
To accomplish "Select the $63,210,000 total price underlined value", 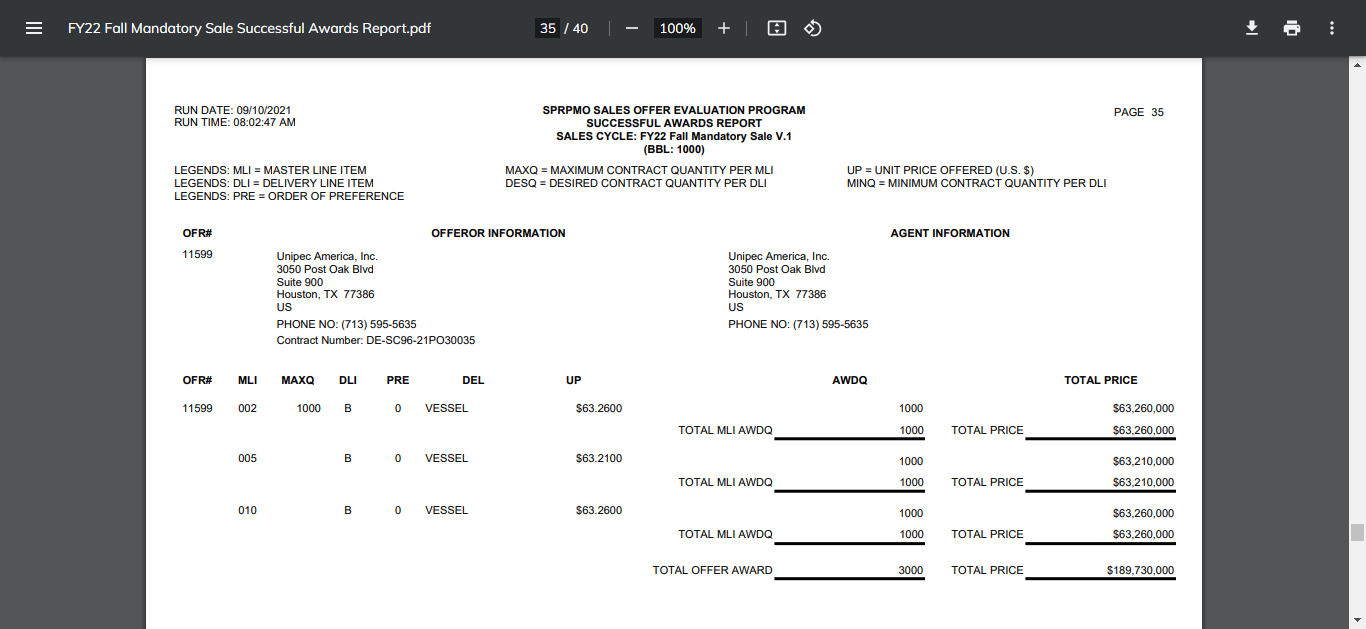I will [x=1143, y=482].
